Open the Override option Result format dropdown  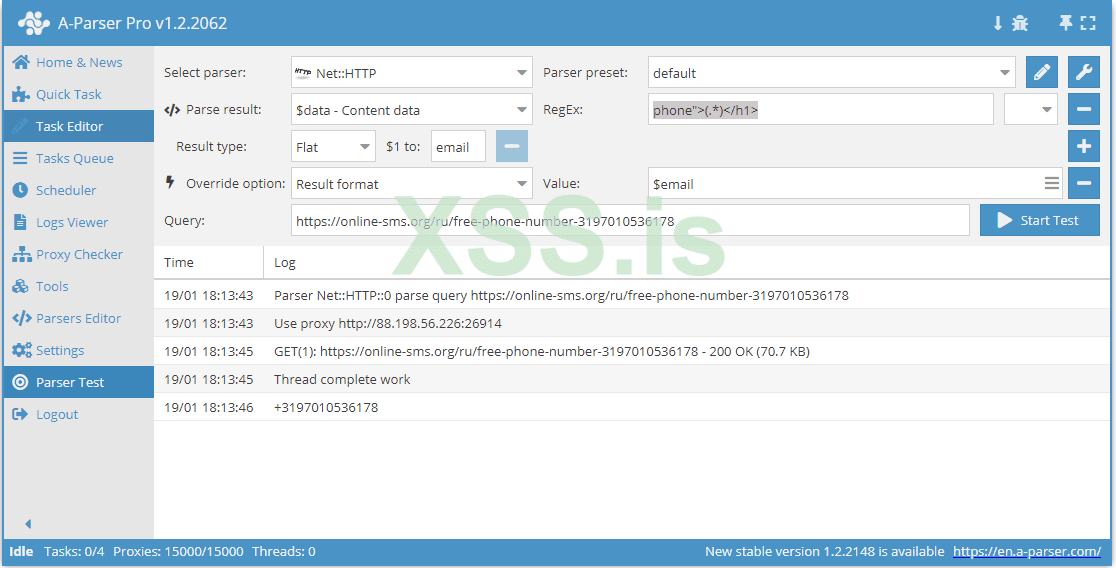[x=411, y=184]
